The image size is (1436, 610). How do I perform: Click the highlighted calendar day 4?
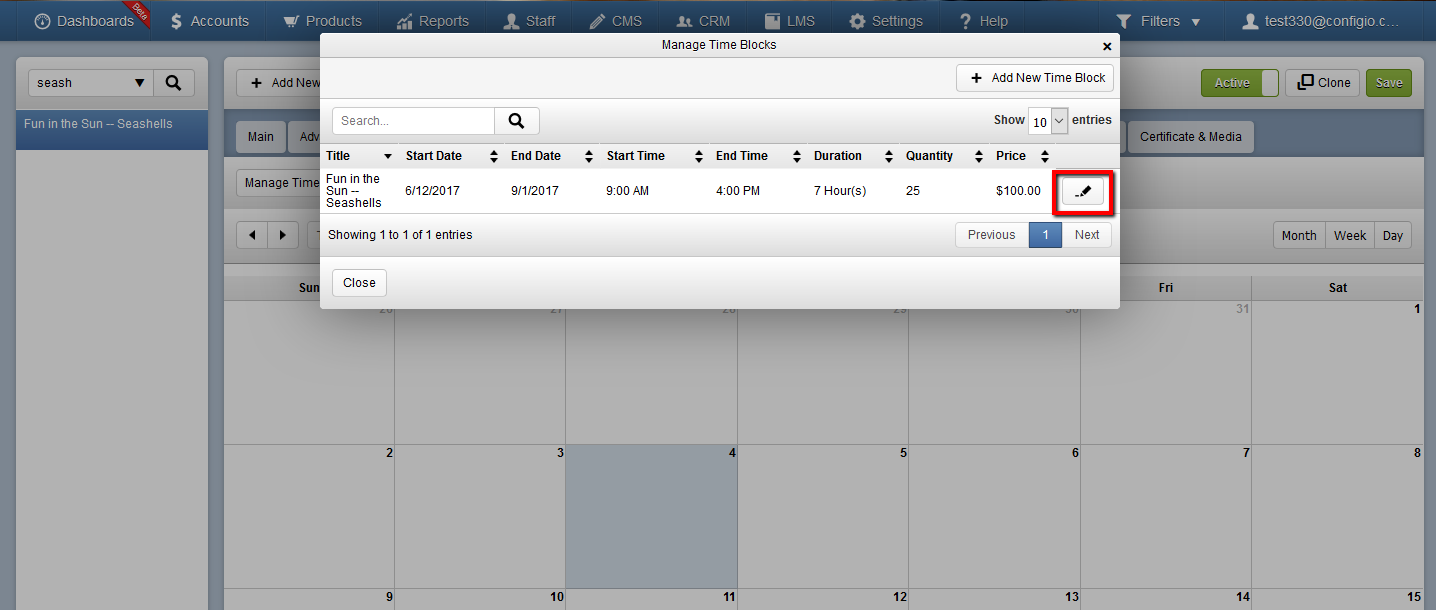pyautogui.click(x=652, y=516)
